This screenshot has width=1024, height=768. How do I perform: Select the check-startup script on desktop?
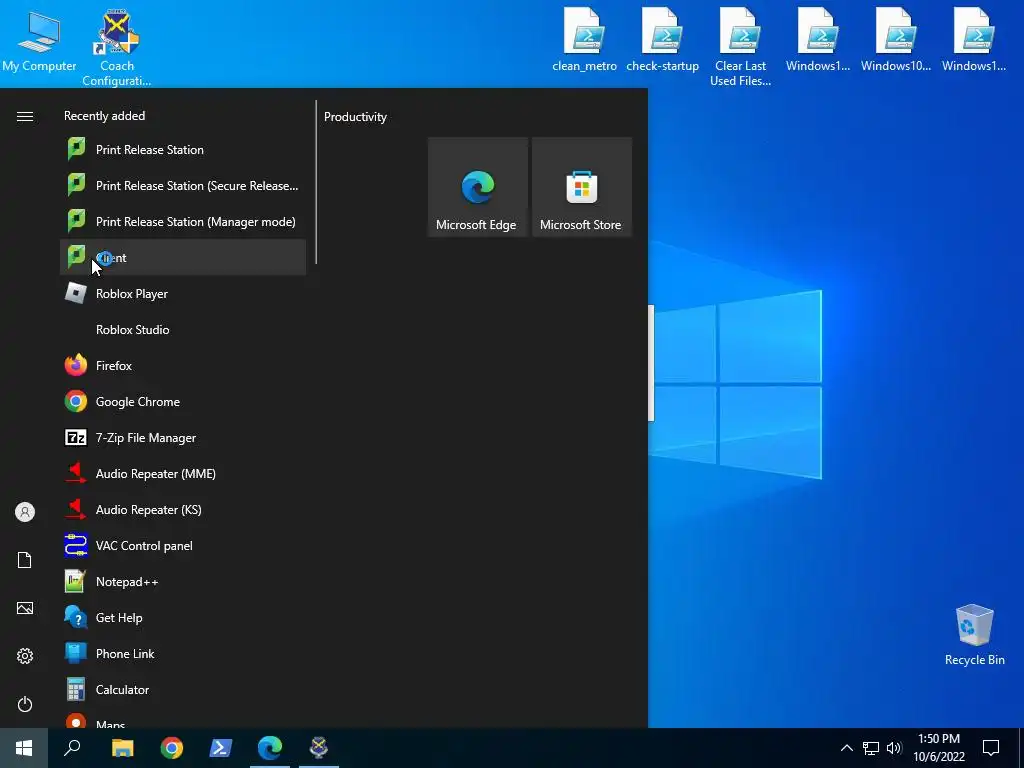tap(662, 39)
